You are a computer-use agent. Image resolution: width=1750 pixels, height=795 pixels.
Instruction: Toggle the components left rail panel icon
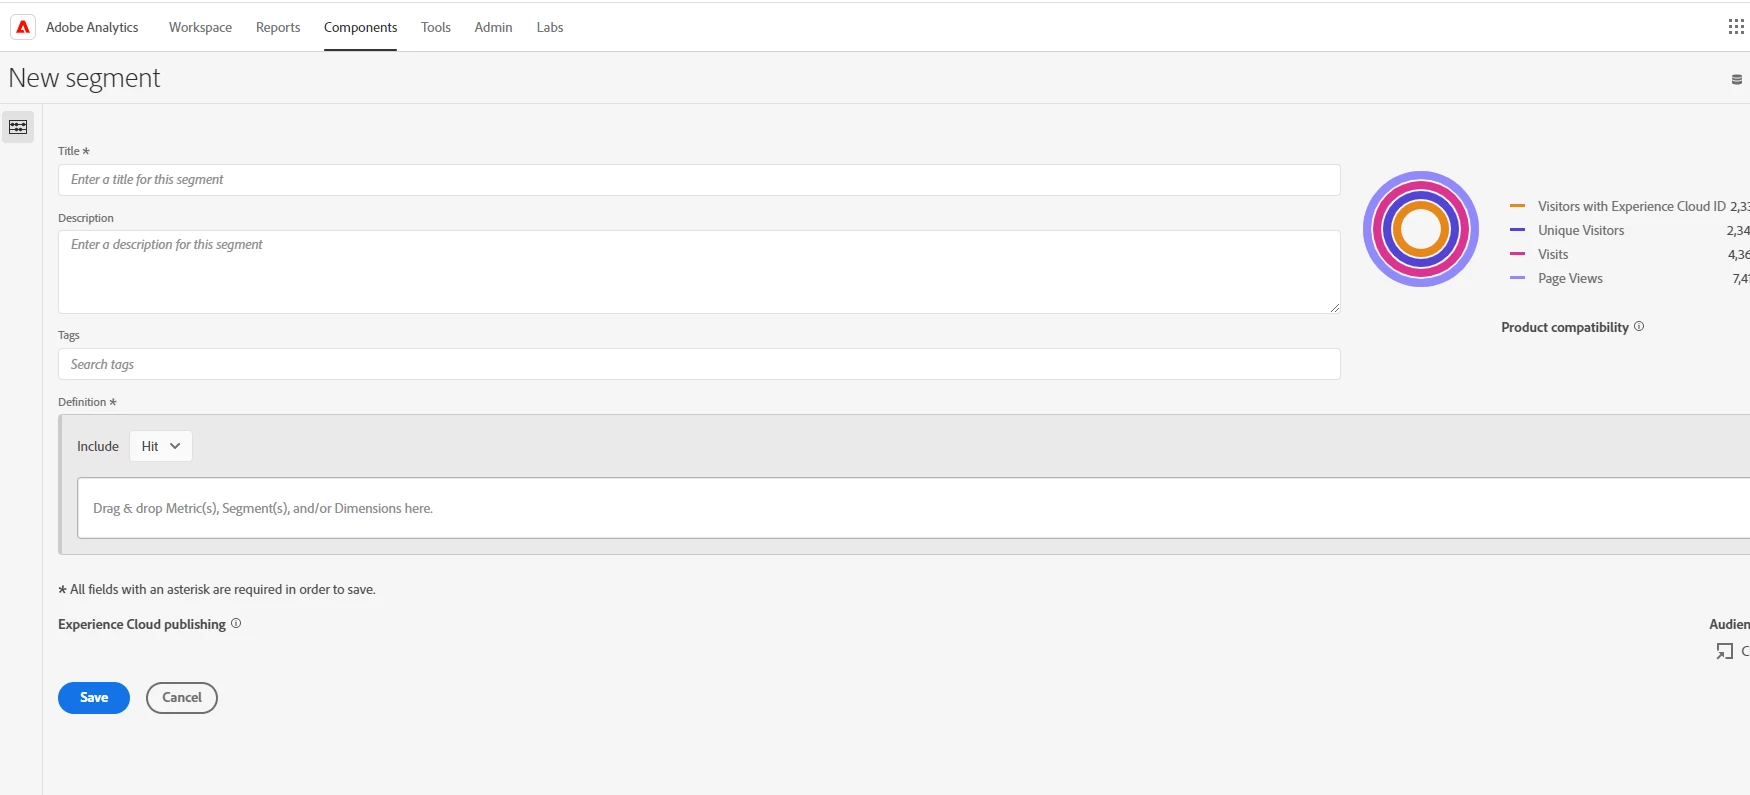click(x=18, y=127)
